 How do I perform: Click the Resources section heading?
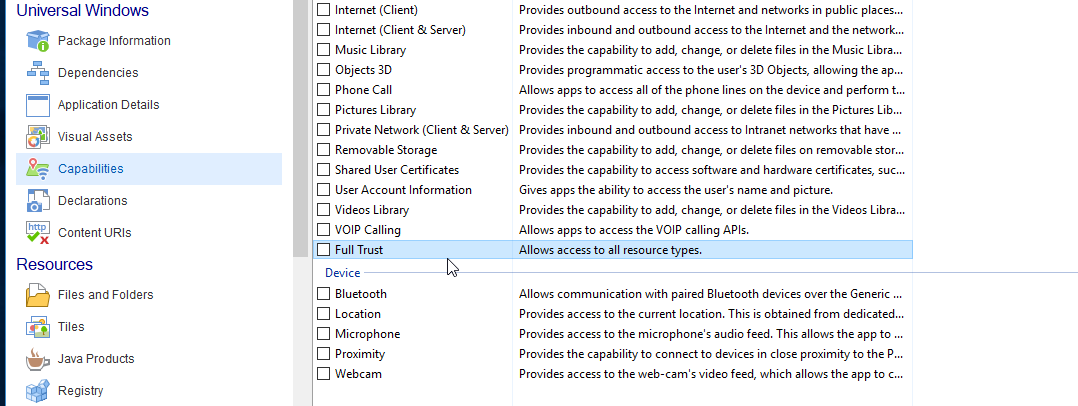pyautogui.click(x=55, y=265)
